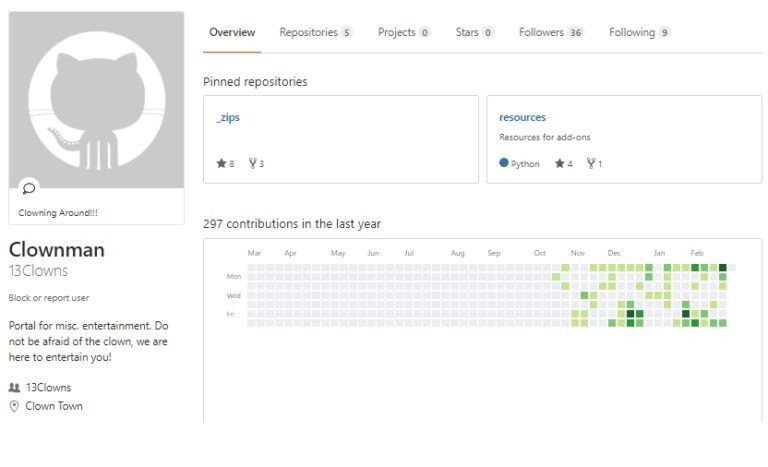This screenshot has width=768, height=467.
Task: Click the location pin icon near Clown Town
Action: click(14, 406)
